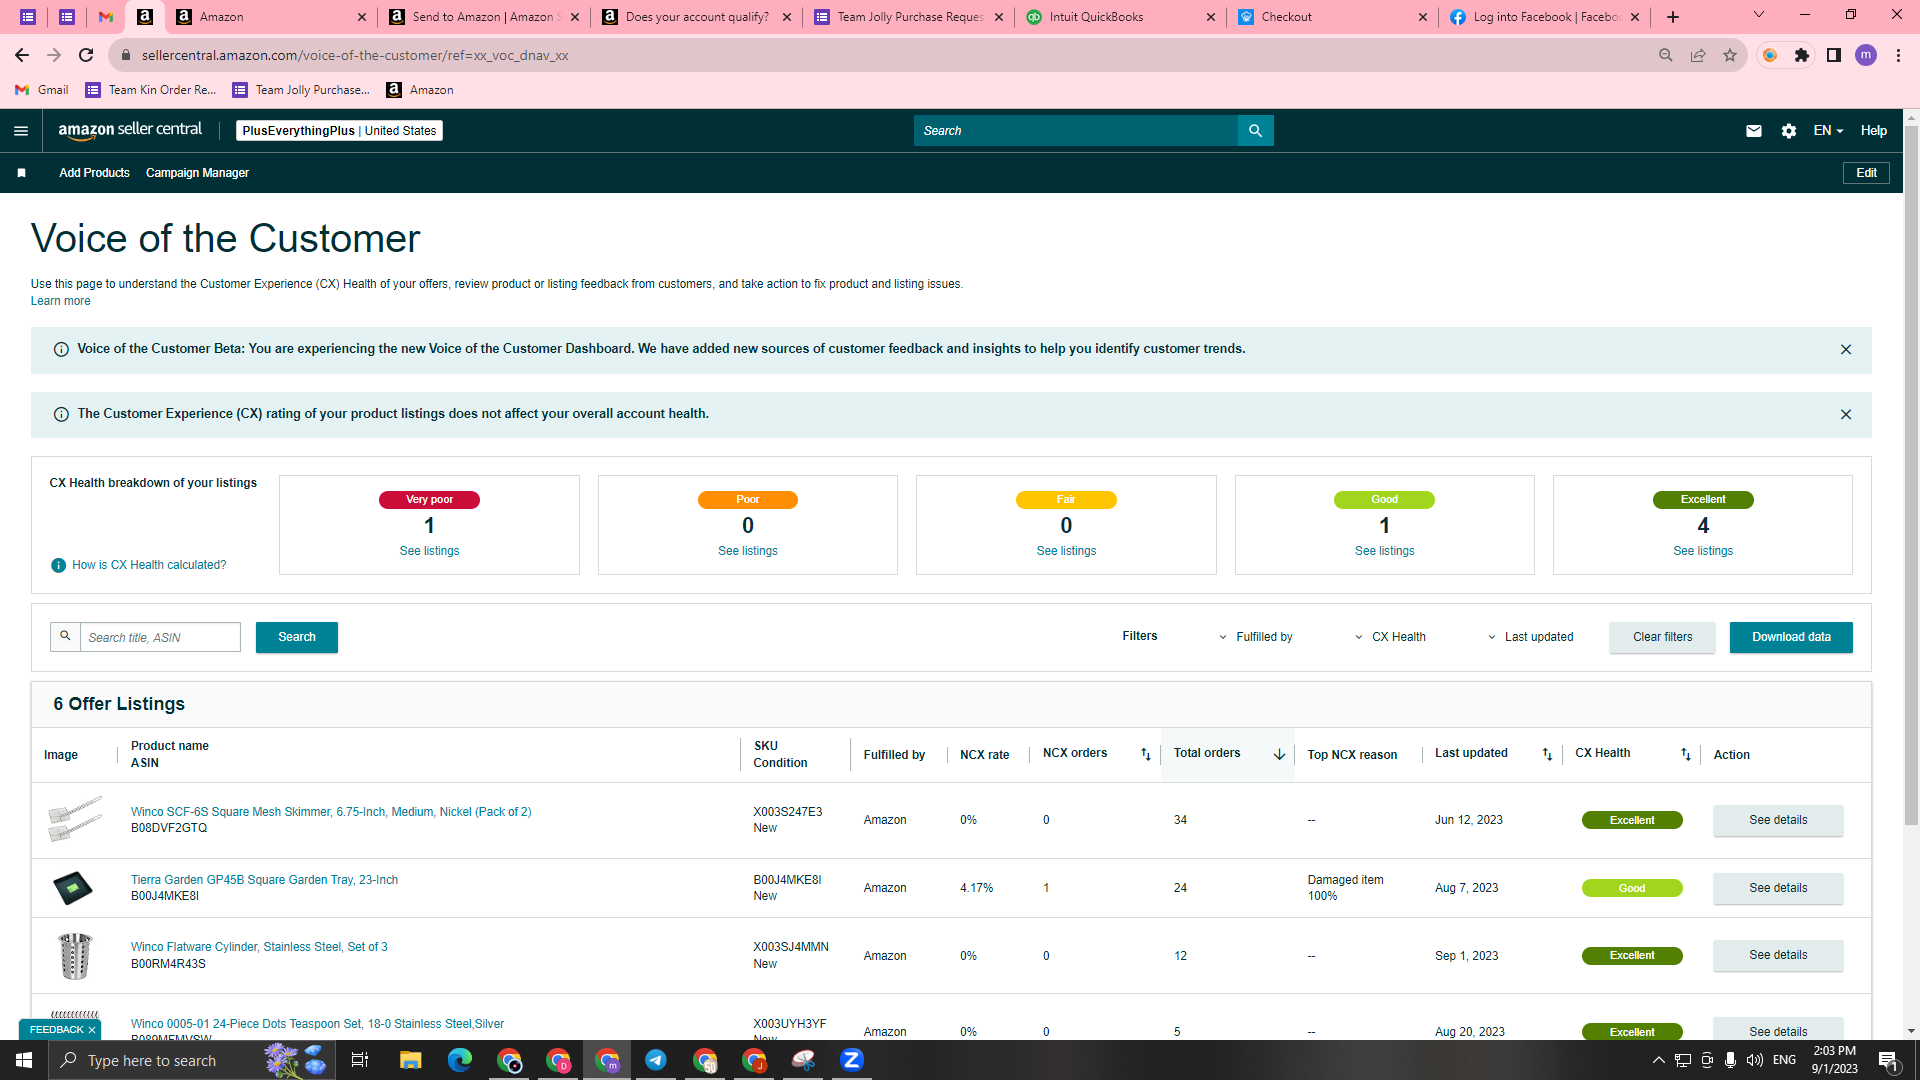This screenshot has height=1080, width=1920.
Task: Expand the CX Health filter dropdown
Action: click(1390, 637)
